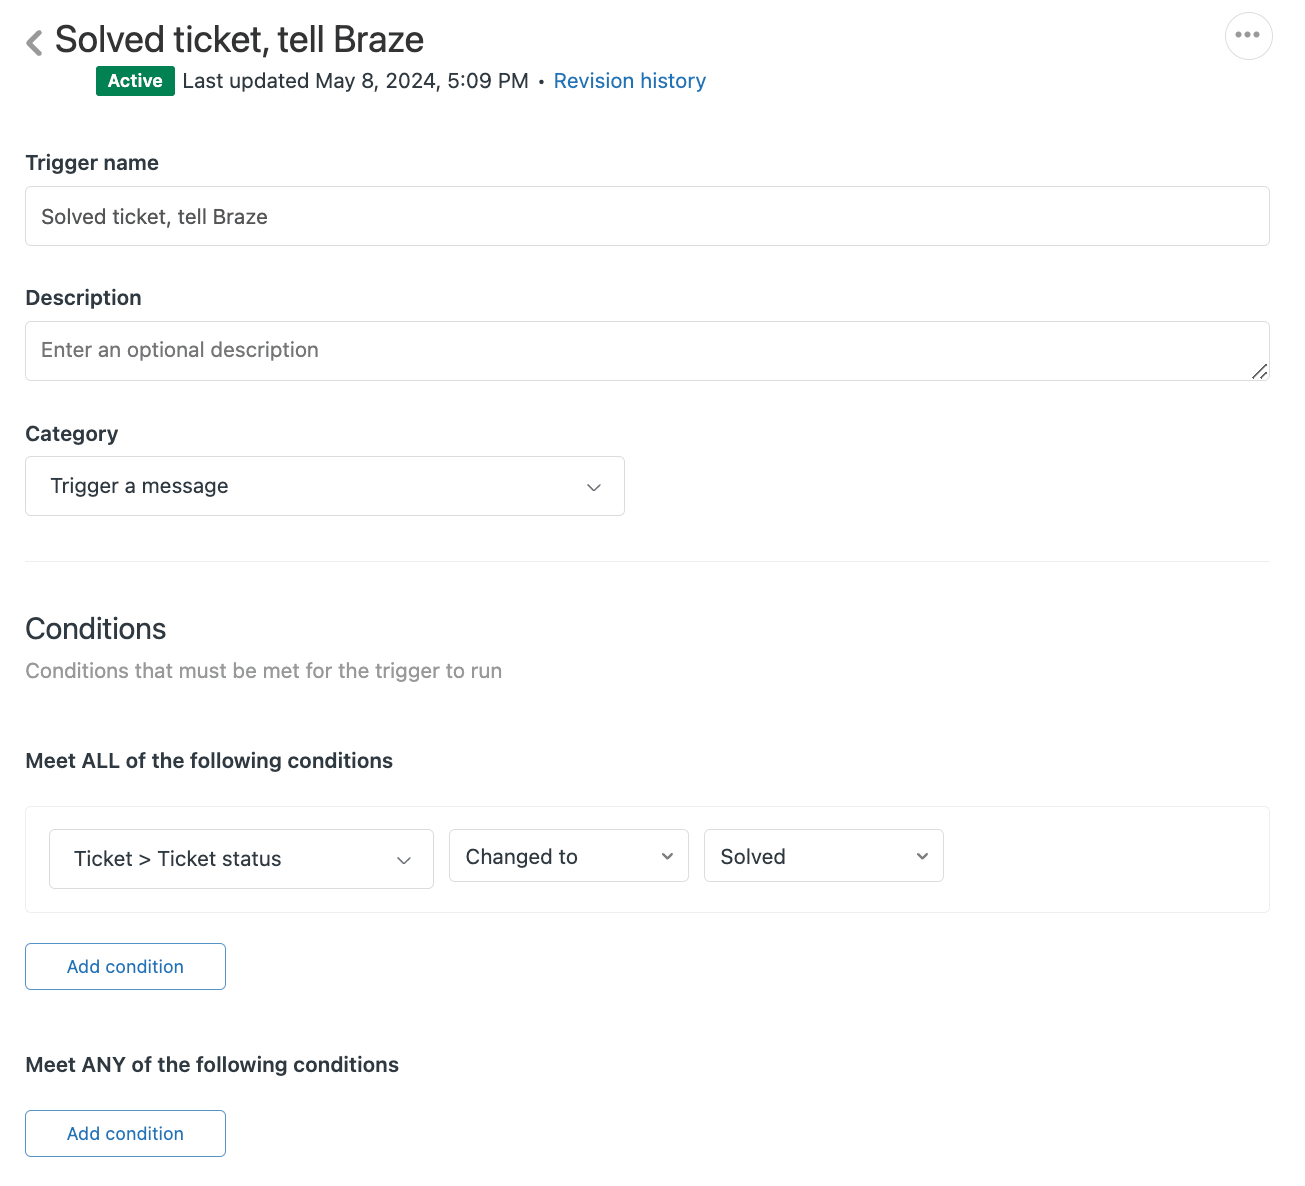The height and width of the screenshot is (1186, 1305).
Task: Click the Active status badge
Action: pyautogui.click(x=135, y=81)
